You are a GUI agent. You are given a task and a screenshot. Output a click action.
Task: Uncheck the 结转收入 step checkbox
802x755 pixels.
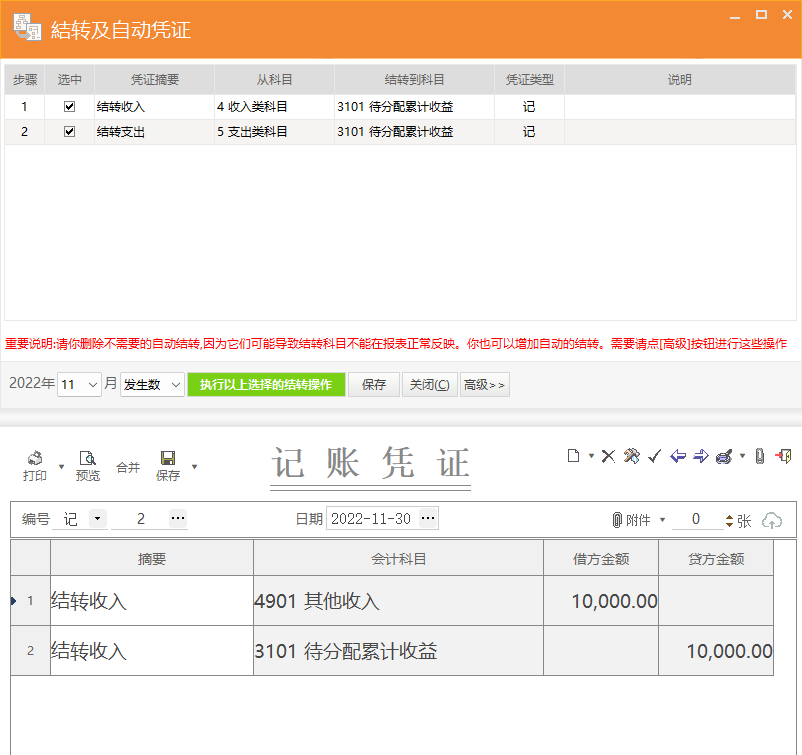tap(70, 106)
